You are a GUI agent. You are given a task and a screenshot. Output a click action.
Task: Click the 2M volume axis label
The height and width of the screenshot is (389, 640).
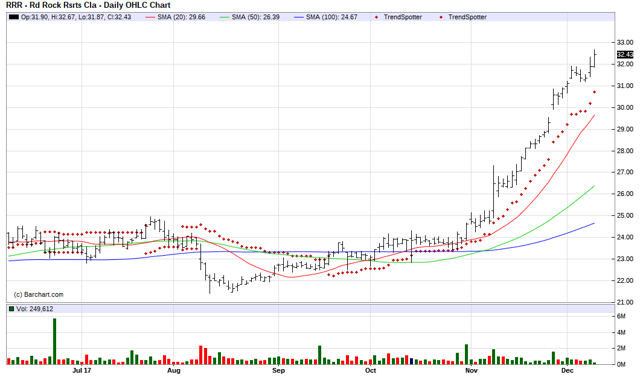pyautogui.click(x=621, y=348)
